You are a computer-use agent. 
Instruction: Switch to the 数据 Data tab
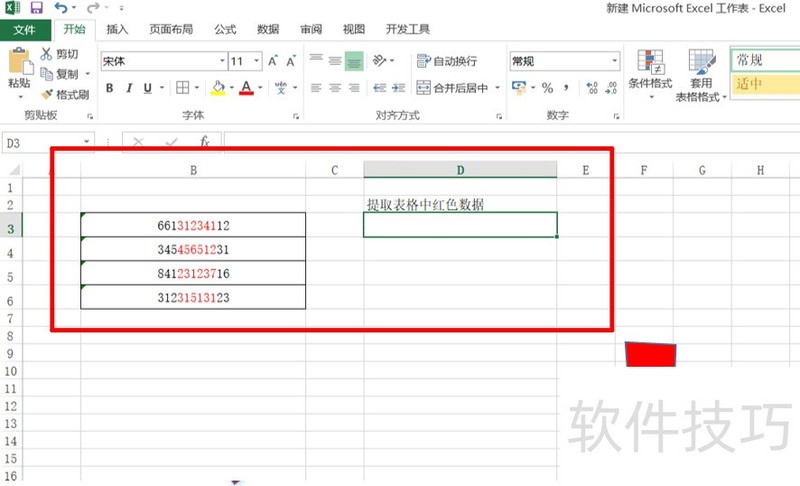pos(268,29)
